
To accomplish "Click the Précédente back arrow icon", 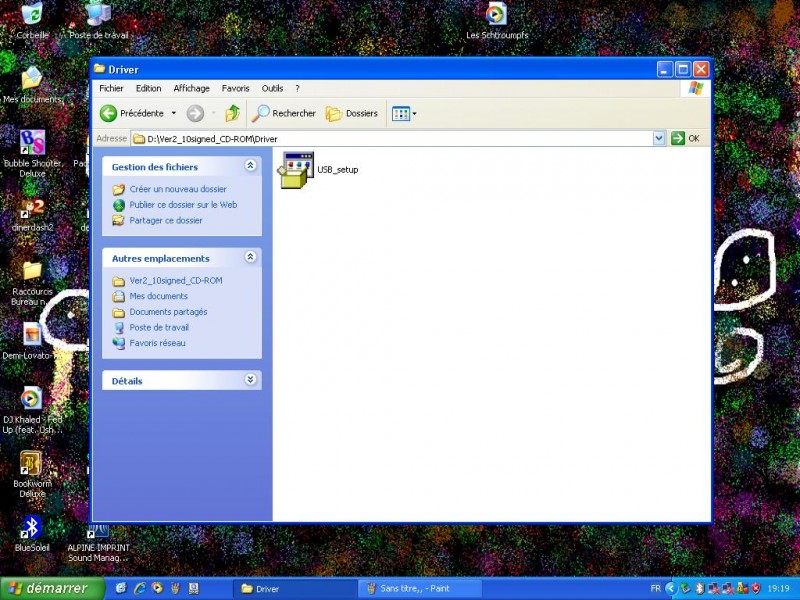I will pyautogui.click(x=109, y=113).
